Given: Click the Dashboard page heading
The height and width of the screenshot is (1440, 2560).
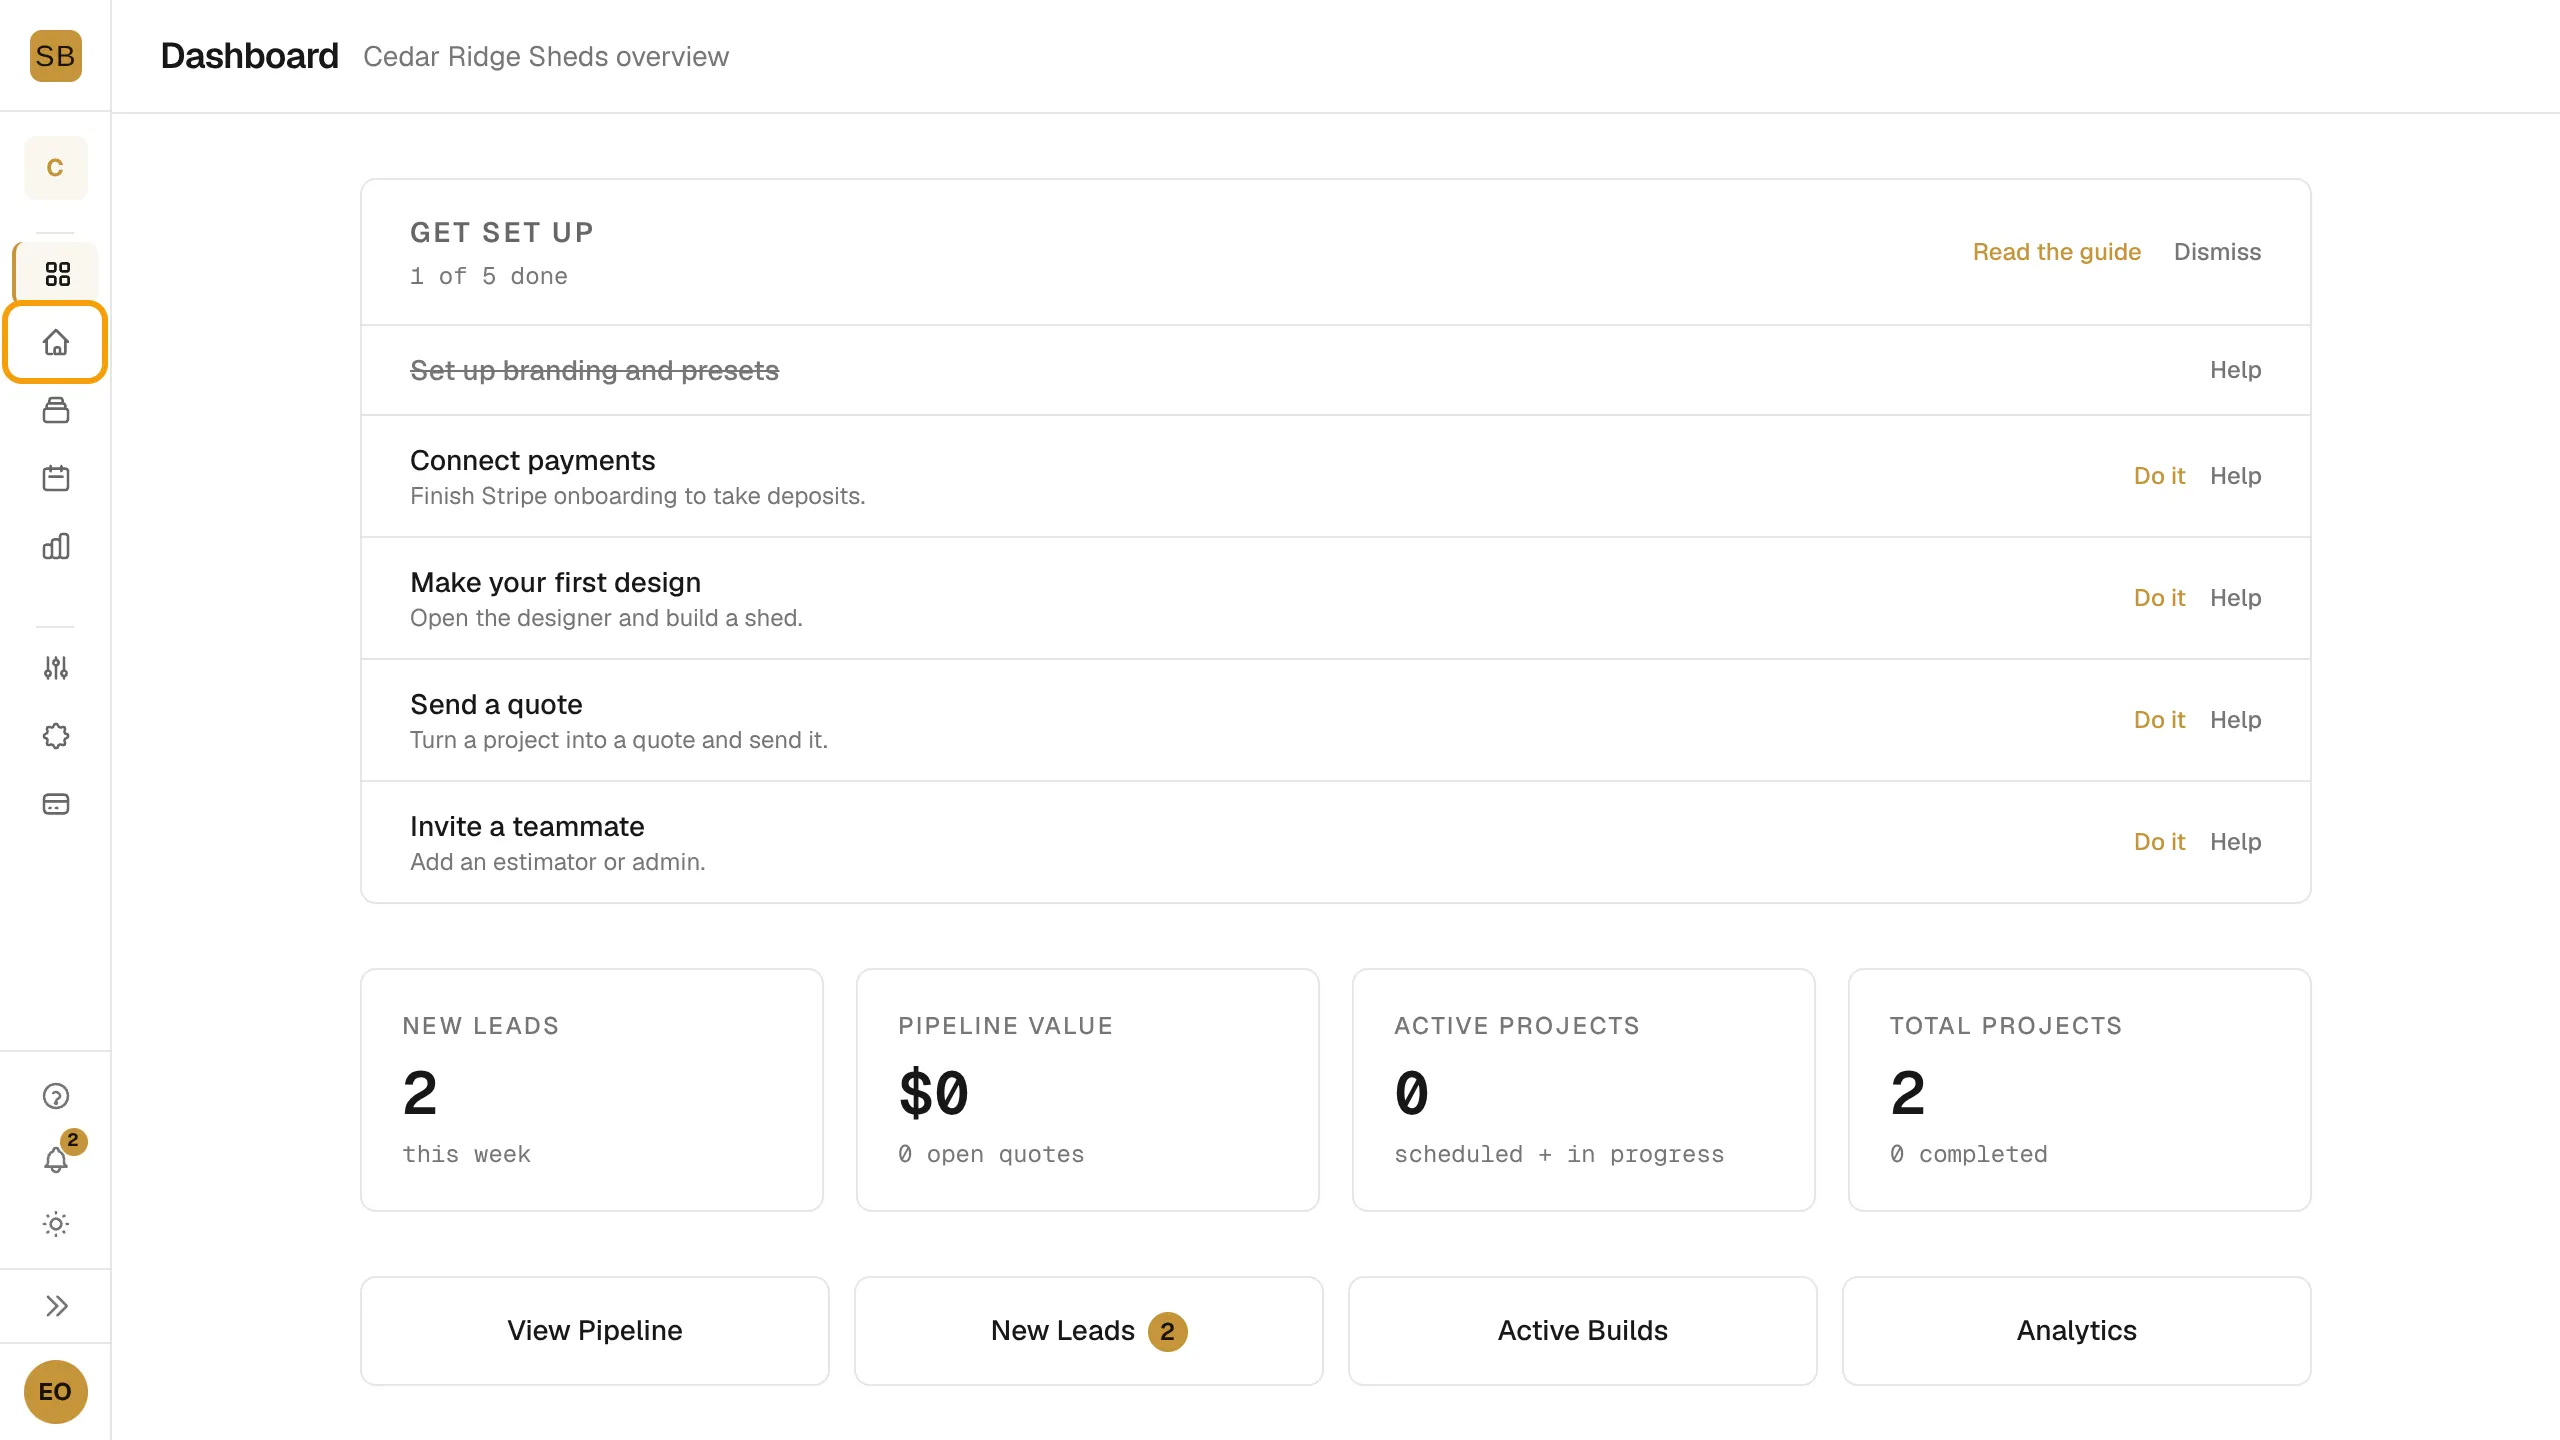Looking at the screenshot, I should click(249, 56).
